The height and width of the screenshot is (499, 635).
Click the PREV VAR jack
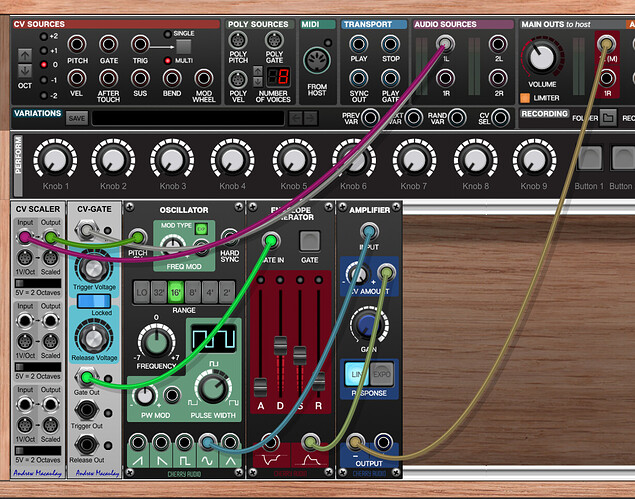[370, 118]
